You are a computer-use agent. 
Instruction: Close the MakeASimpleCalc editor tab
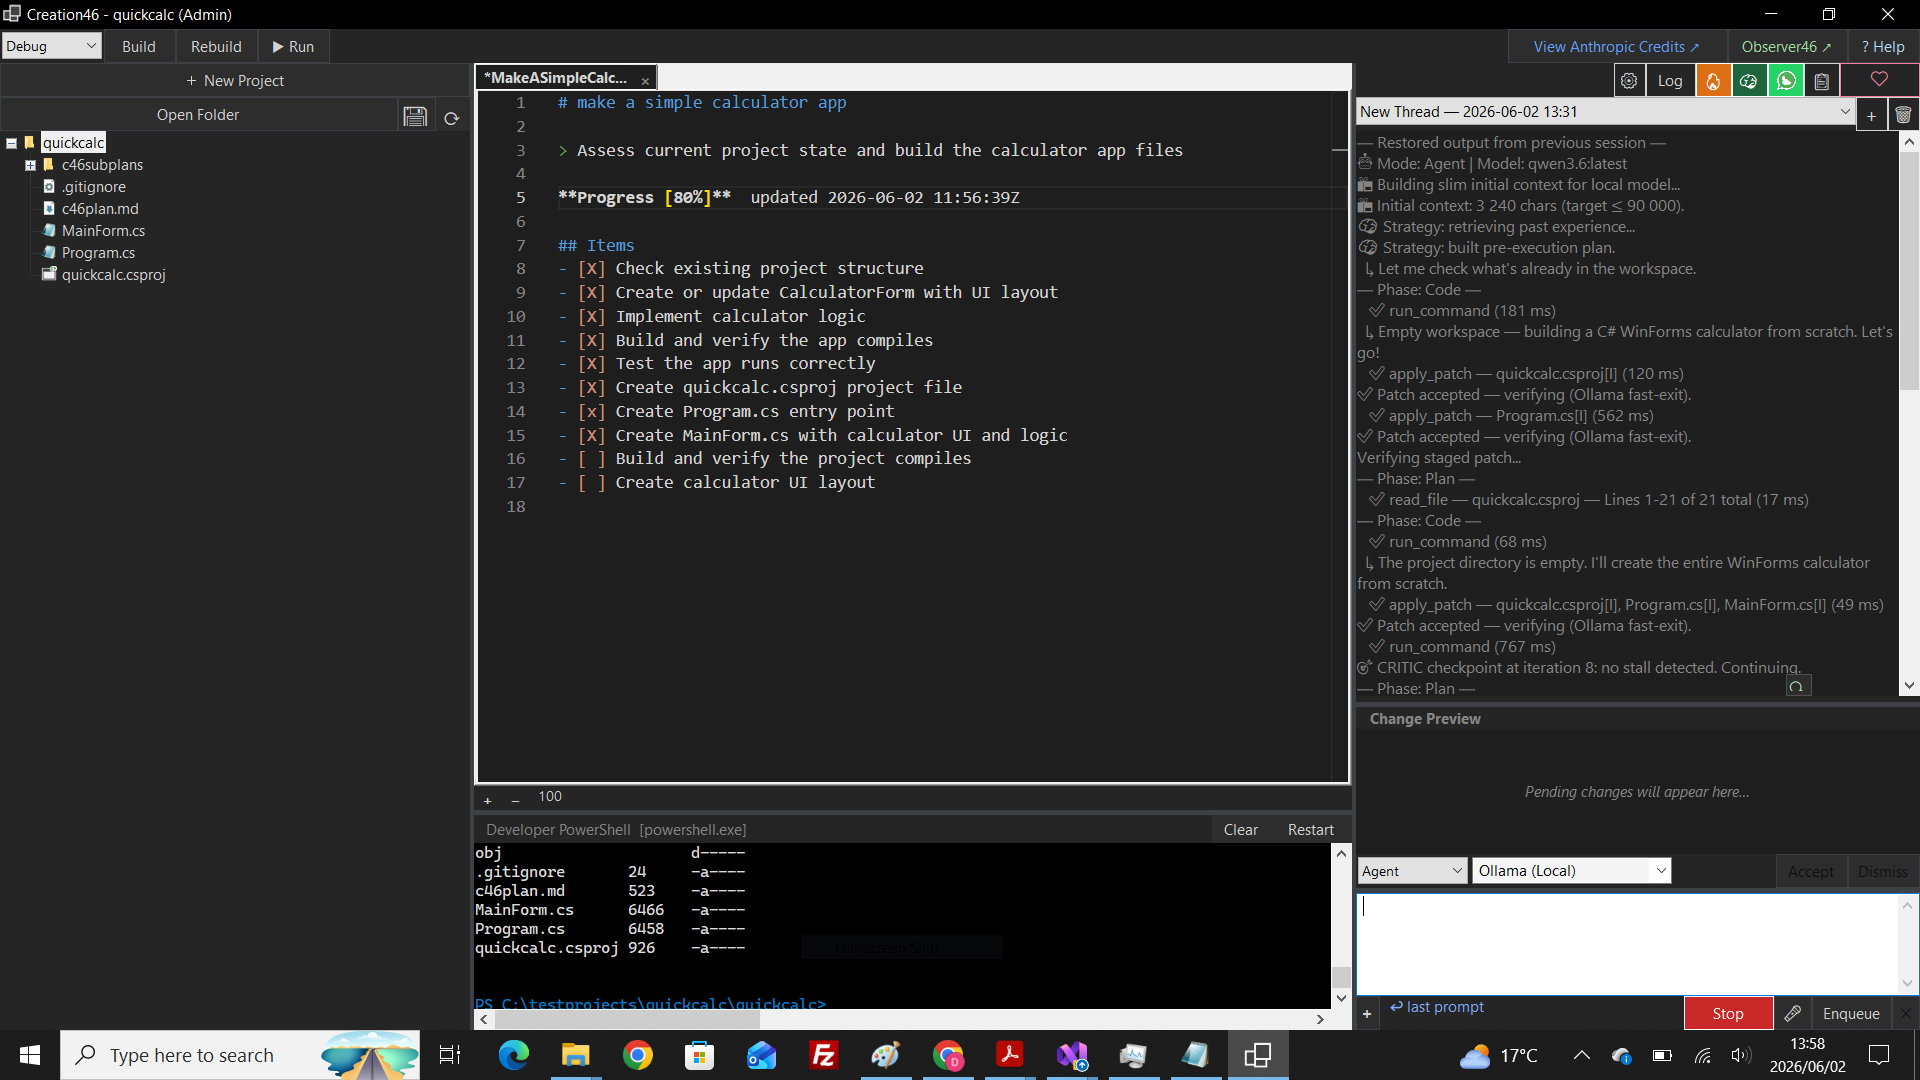[x=645, y=80]
